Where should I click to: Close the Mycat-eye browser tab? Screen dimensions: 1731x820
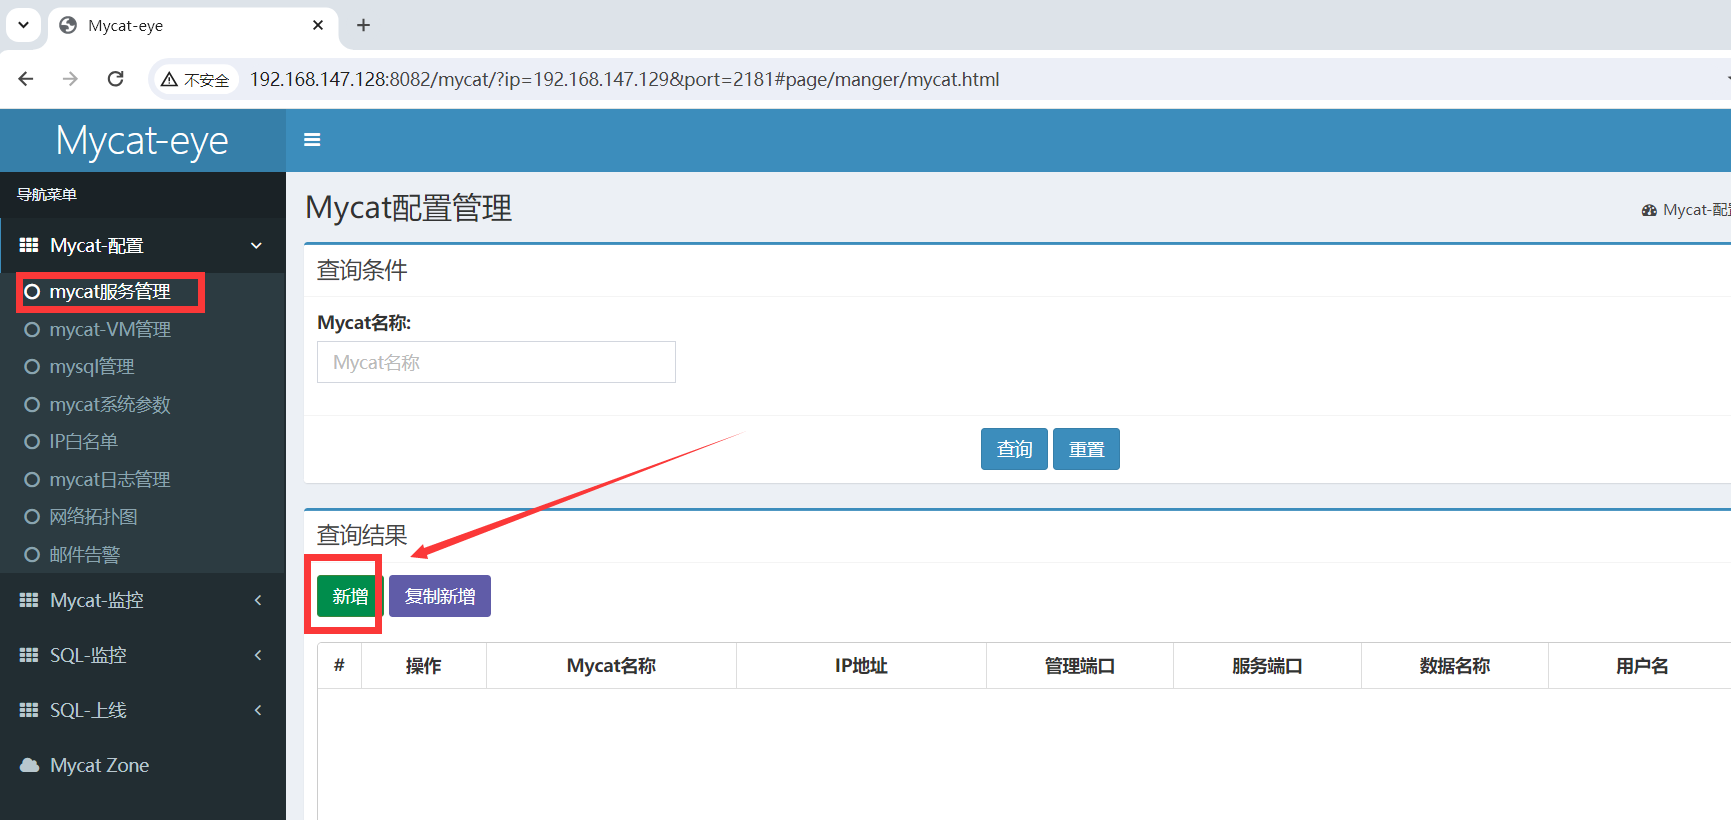coord(318,25)
